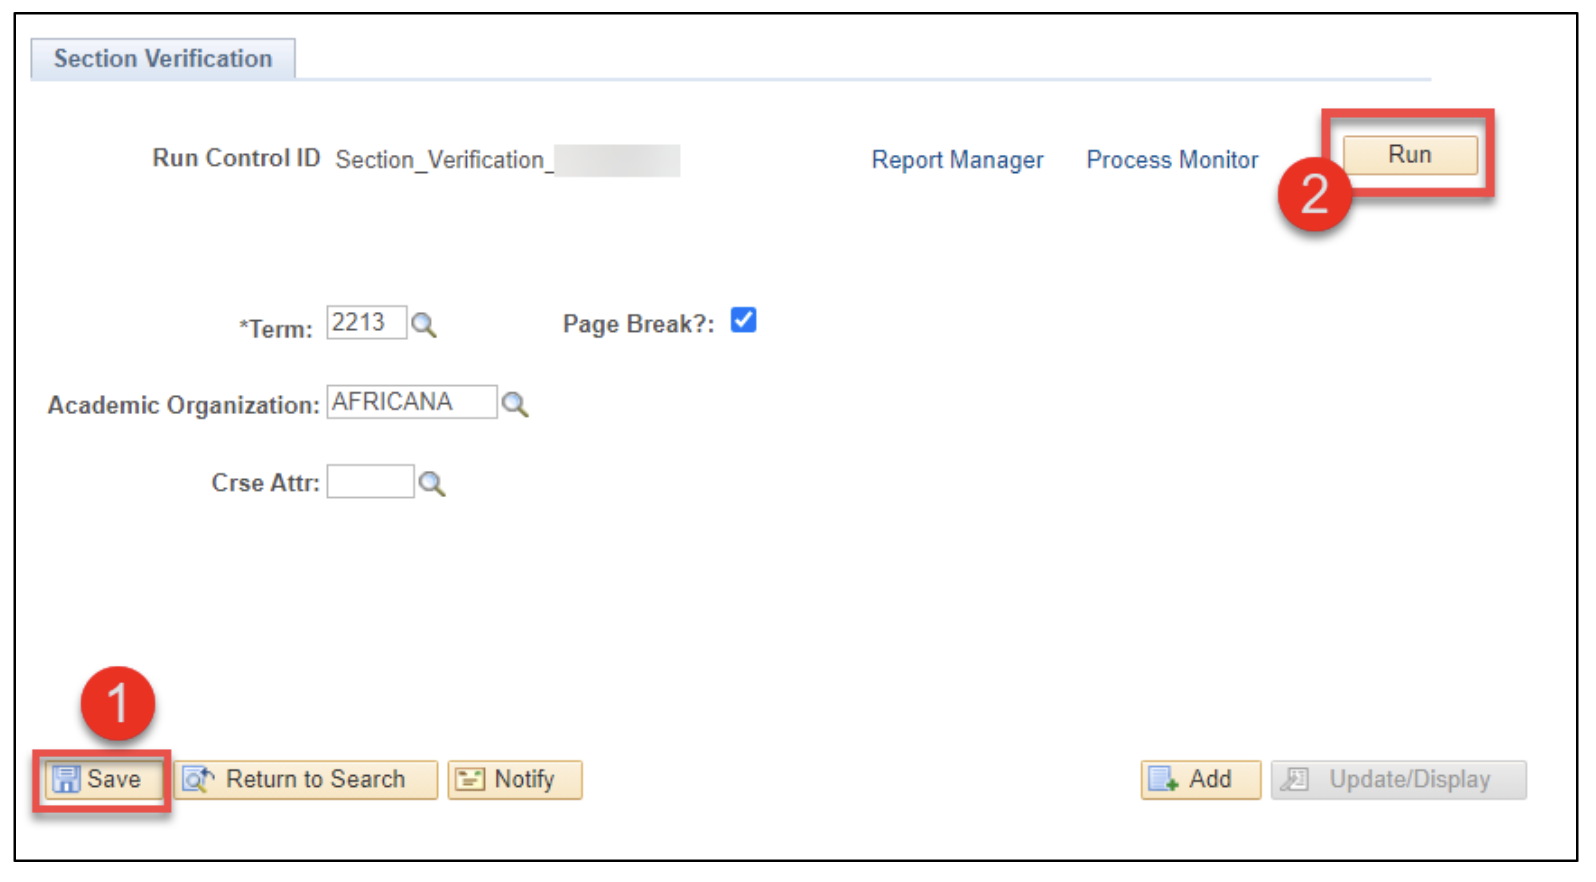
Task: Click the red step 2 marker
Action: coord(1313,194)
